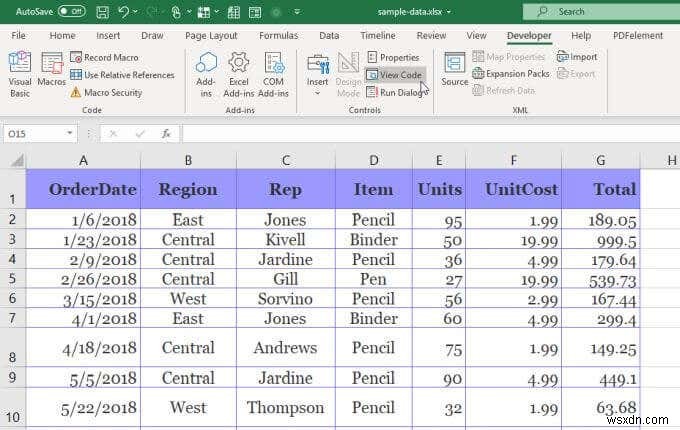Screen dimensions: 680x430
Task: Click Record Macro
Action: [104, 57]
